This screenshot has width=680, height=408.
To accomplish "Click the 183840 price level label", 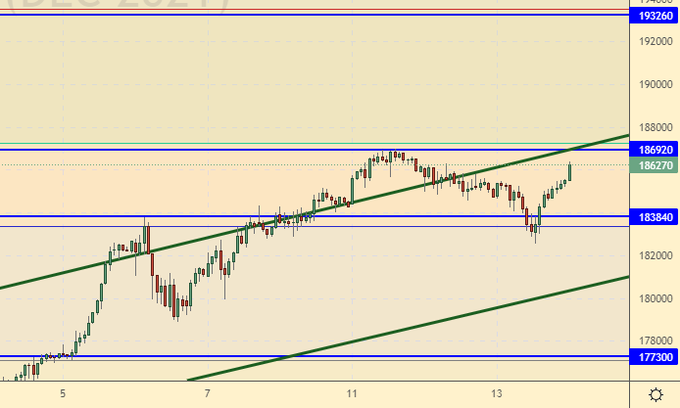I will coord(655,216).
